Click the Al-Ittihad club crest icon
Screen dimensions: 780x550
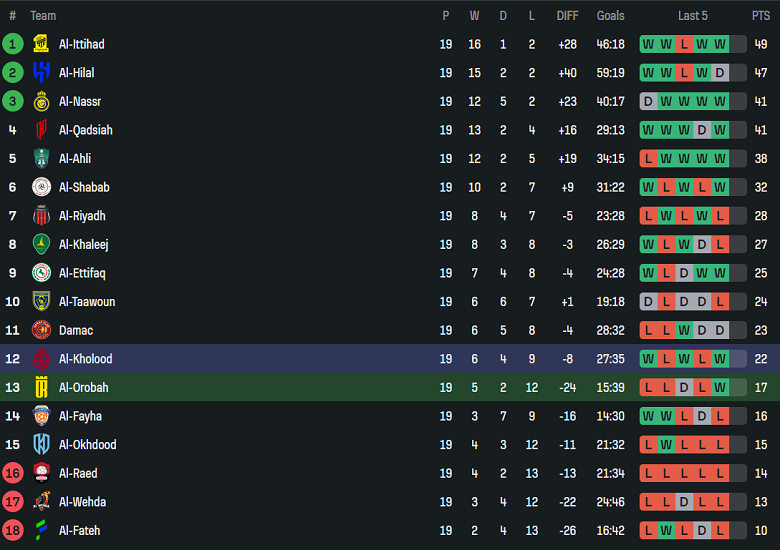[41, 44]
